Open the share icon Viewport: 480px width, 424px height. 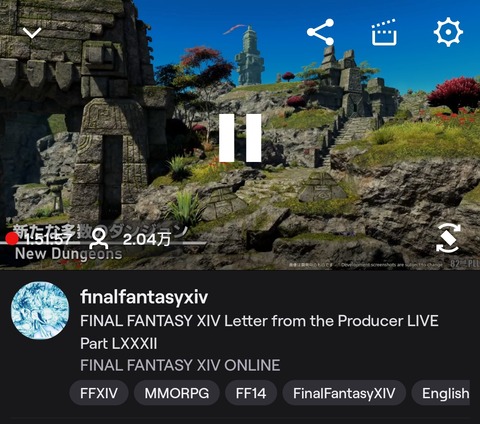pos(320,32)
